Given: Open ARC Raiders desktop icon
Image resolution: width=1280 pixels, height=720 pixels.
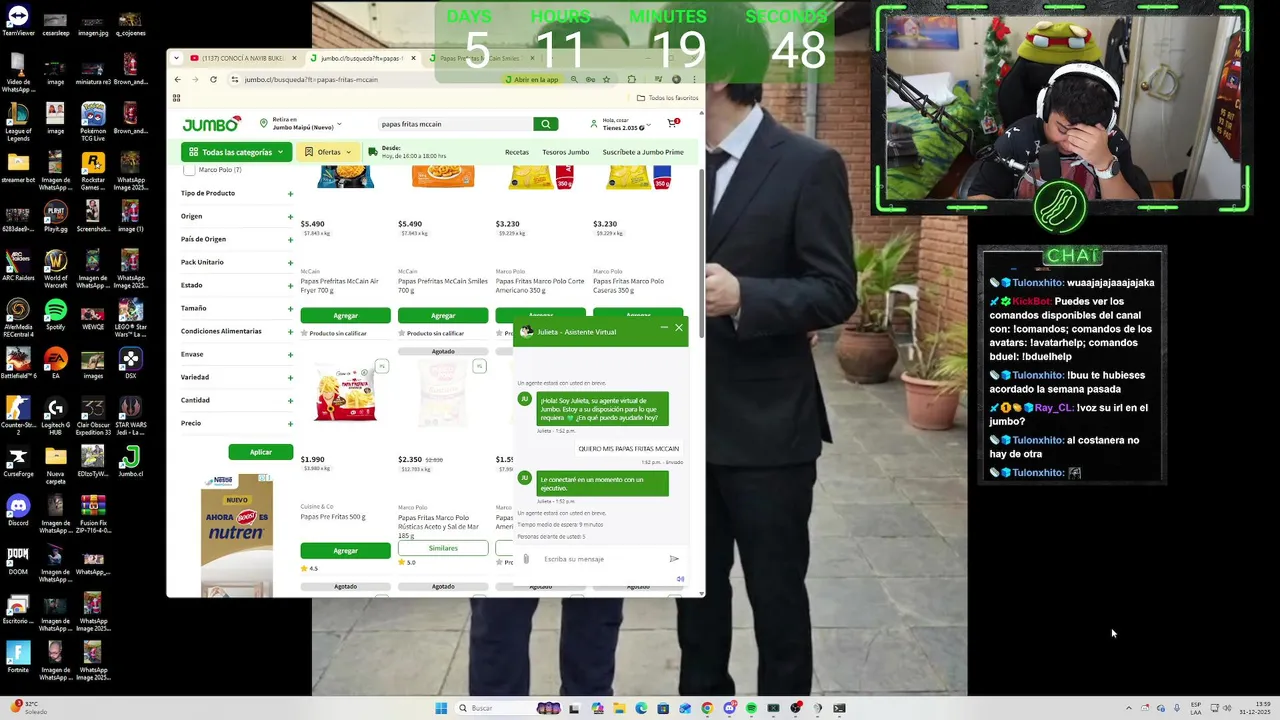Looking at the screenshot, I should (18, 263).
